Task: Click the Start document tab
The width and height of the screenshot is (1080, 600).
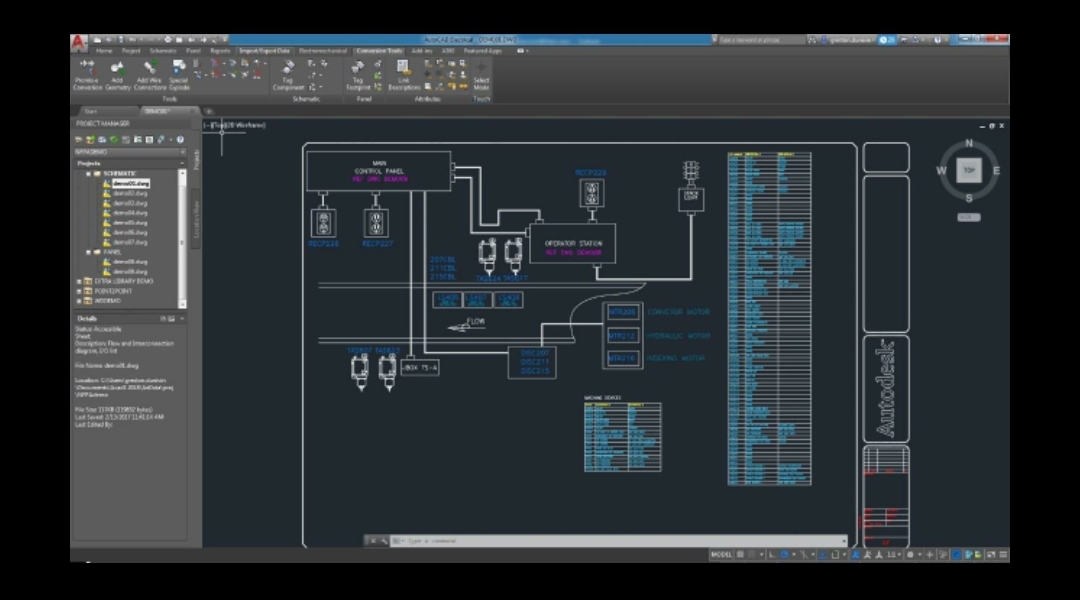Action: click(x=91, y=111)
